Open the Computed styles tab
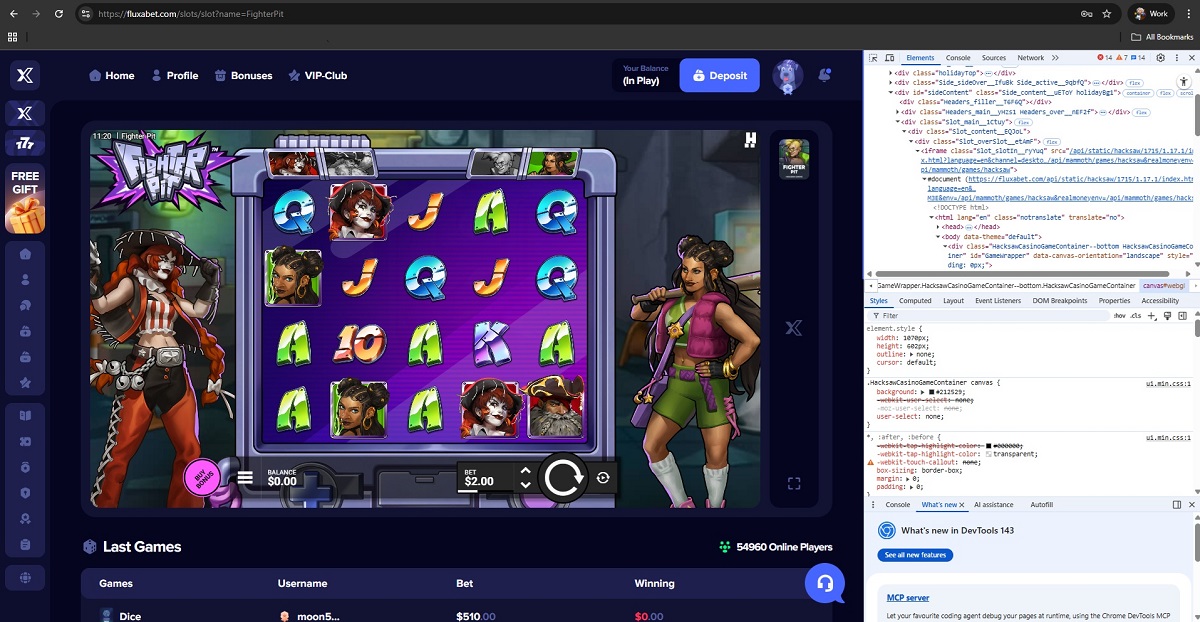The image size is (1200, 622). 914,300
